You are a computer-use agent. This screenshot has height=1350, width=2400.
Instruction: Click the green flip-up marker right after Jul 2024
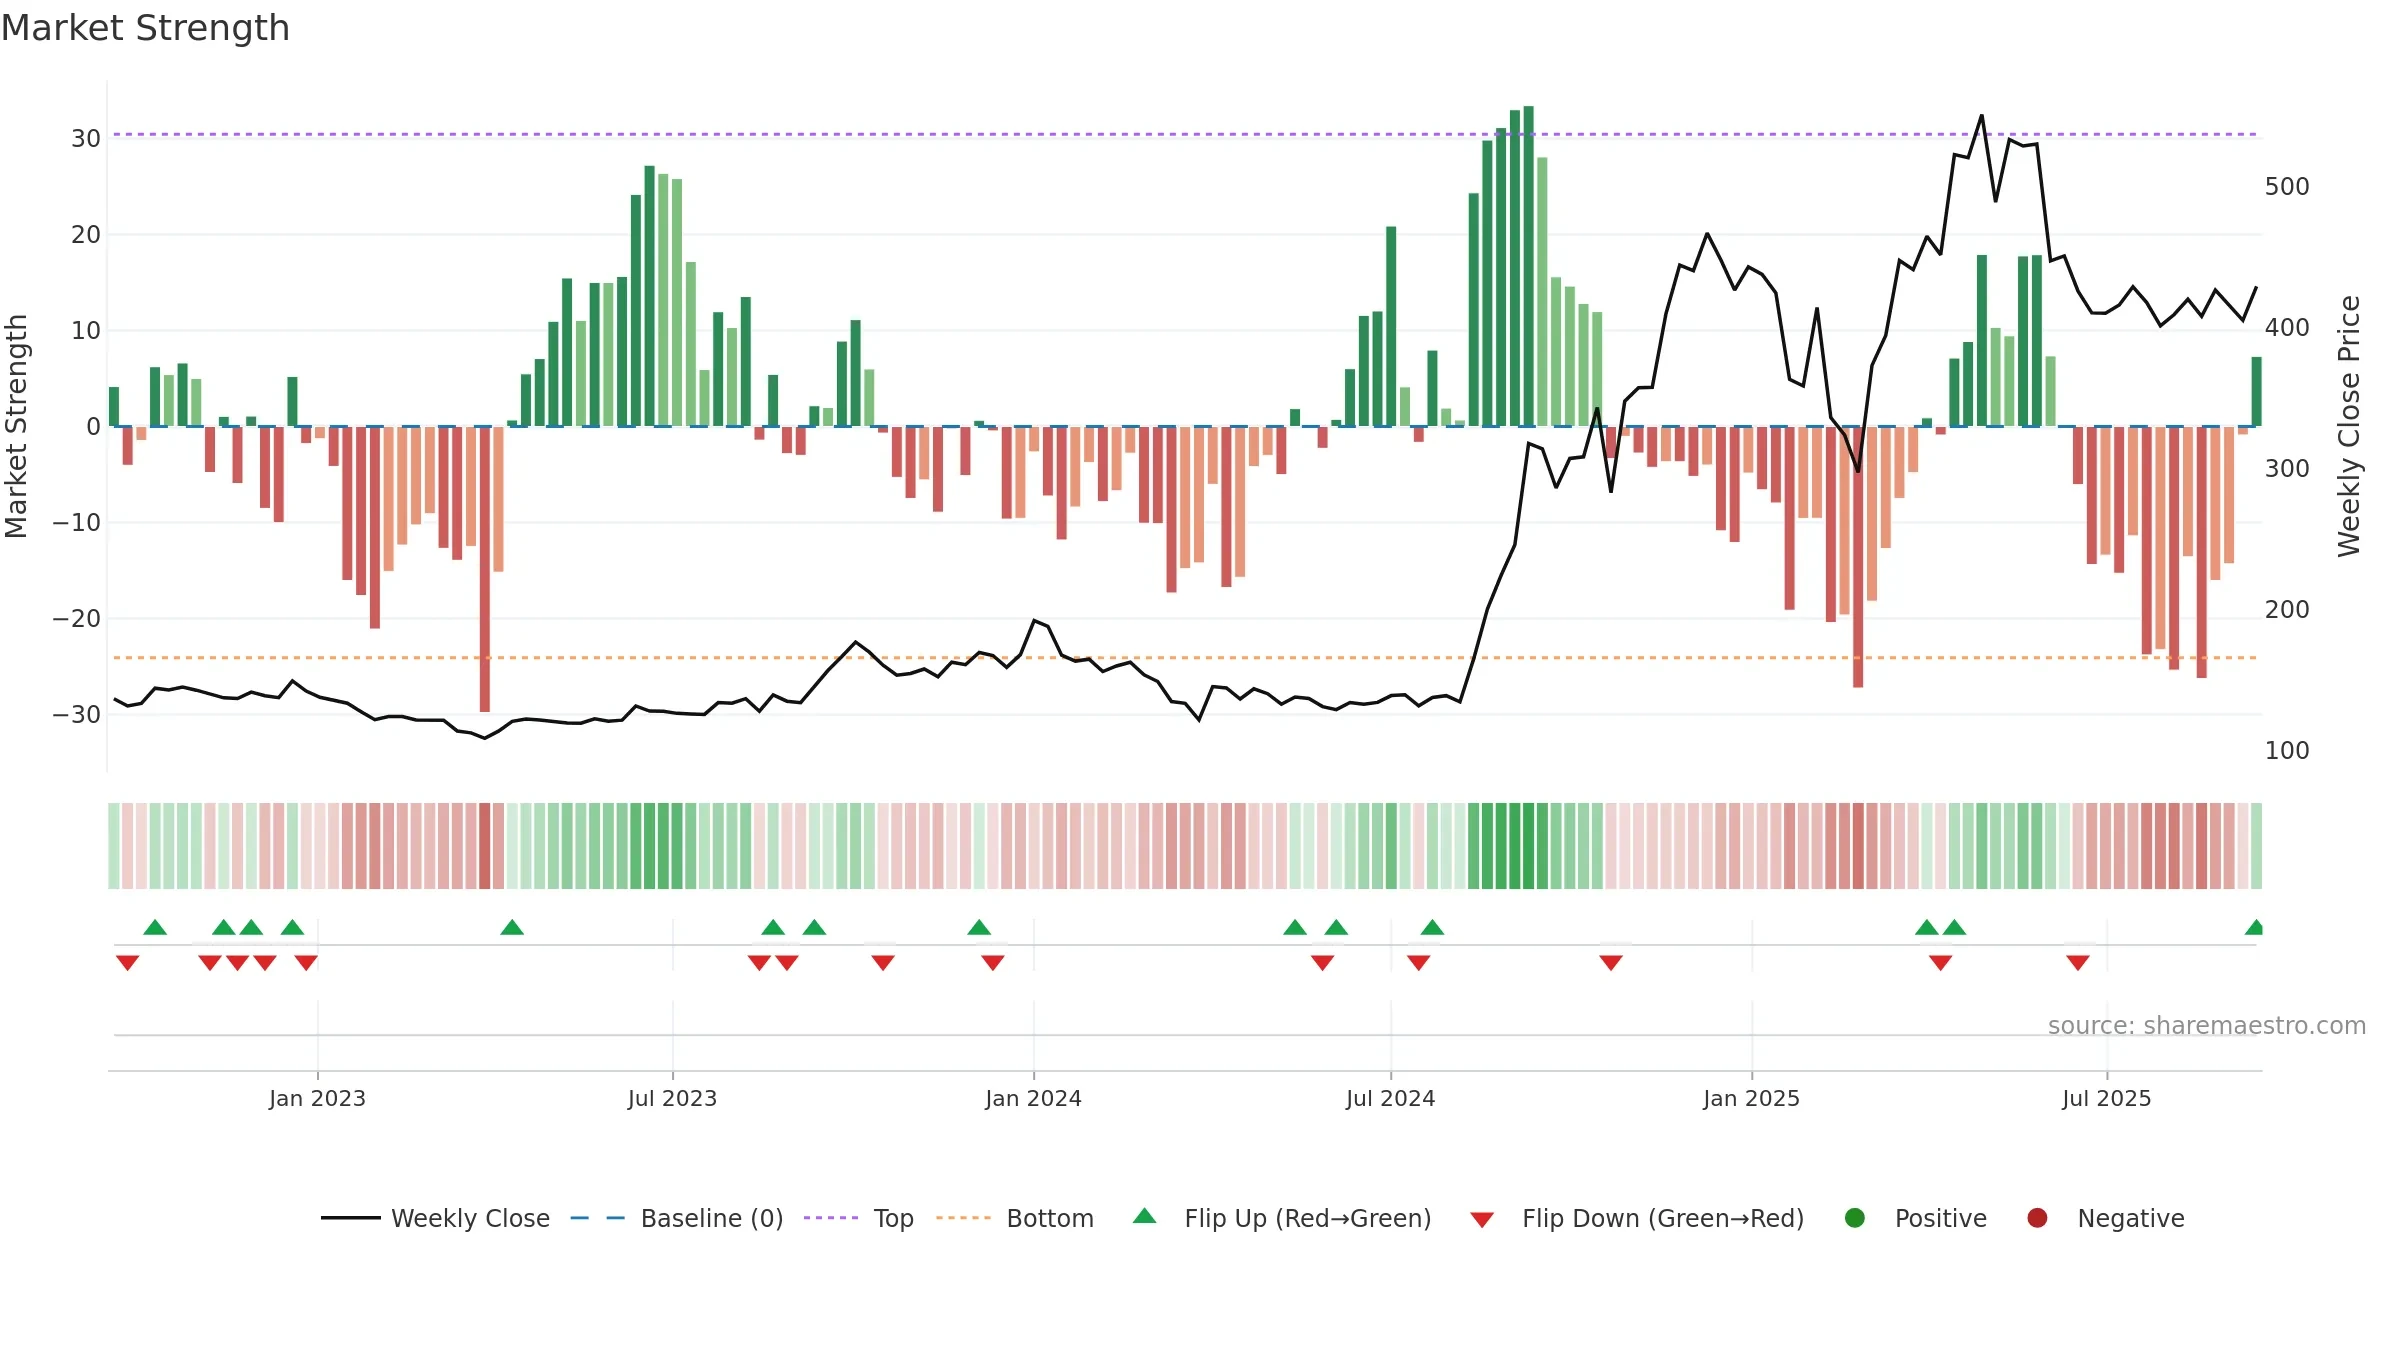pos(1432,927)
